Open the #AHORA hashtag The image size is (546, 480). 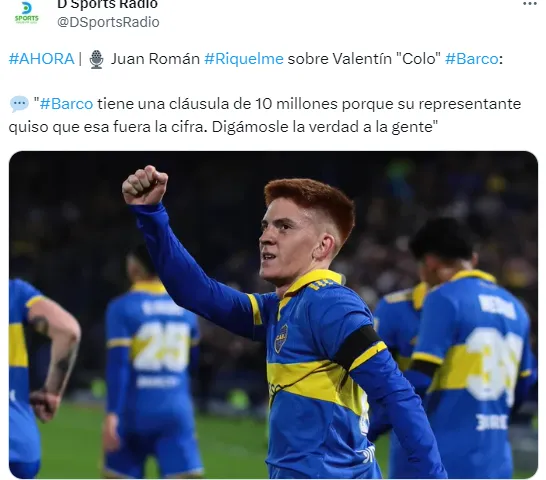coord(41,59)
